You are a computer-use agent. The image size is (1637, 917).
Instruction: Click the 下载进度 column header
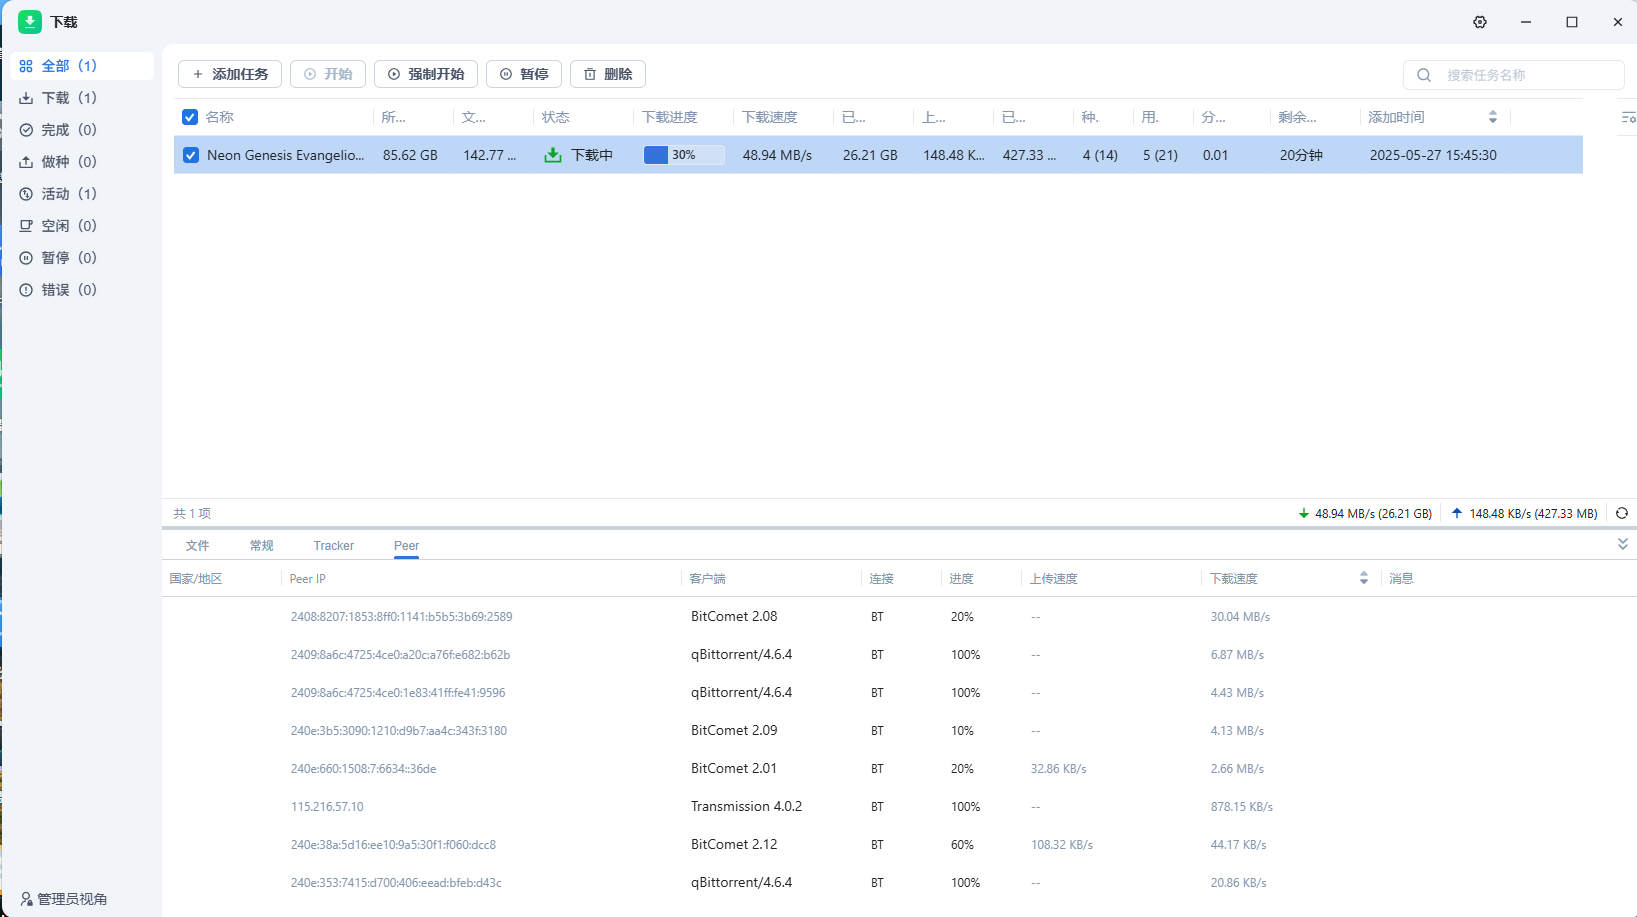(670, 117)
